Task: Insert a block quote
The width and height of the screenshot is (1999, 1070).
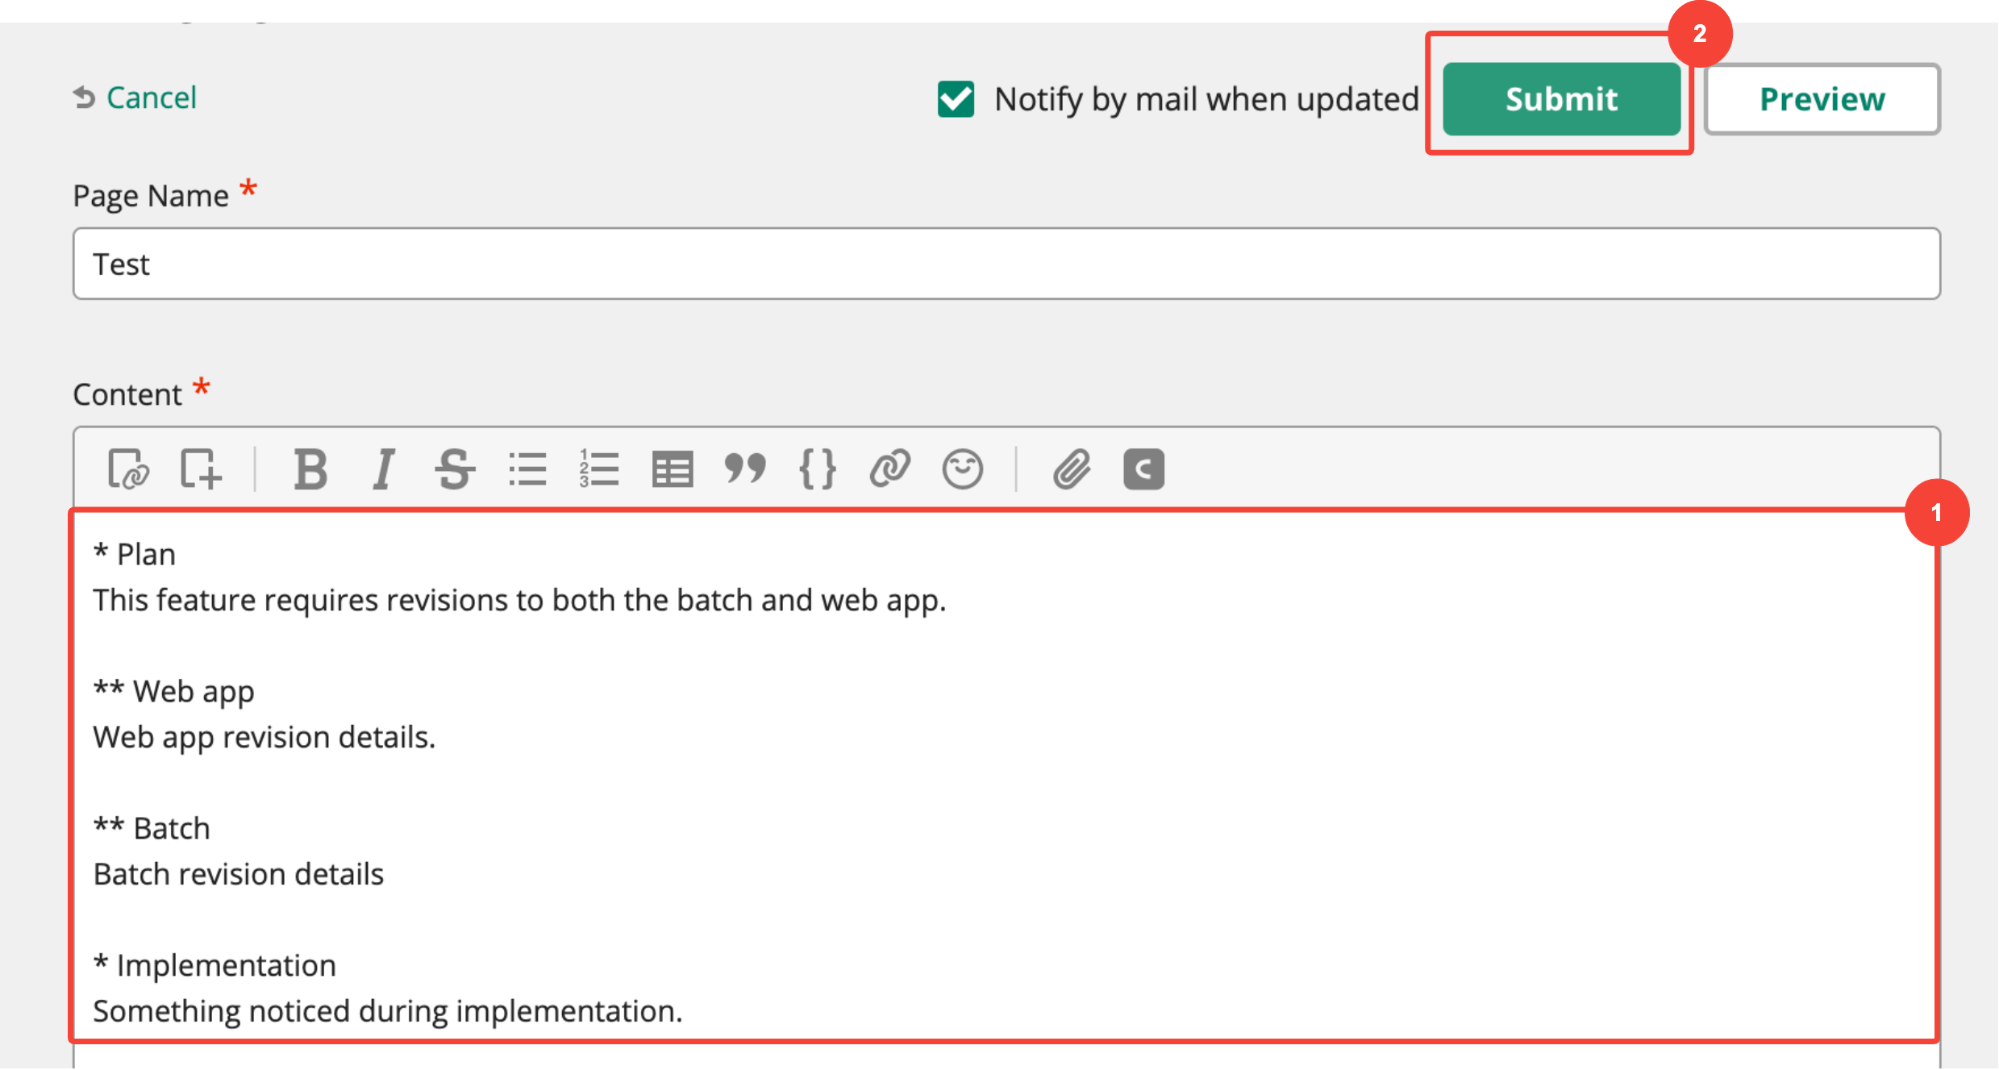Action: 745,469
